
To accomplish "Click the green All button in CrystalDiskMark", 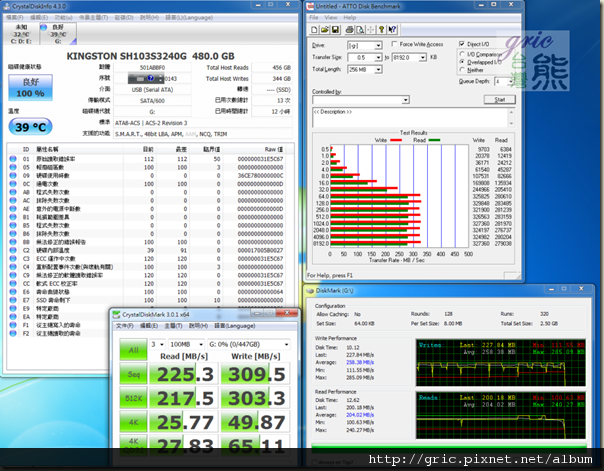I will (133, 350).
